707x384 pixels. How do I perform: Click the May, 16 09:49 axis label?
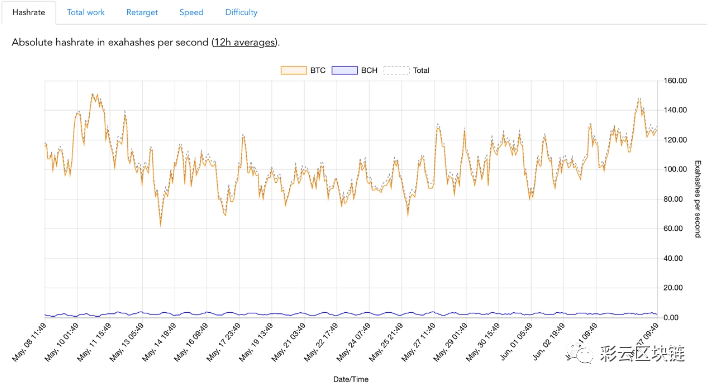coord(191,343)
